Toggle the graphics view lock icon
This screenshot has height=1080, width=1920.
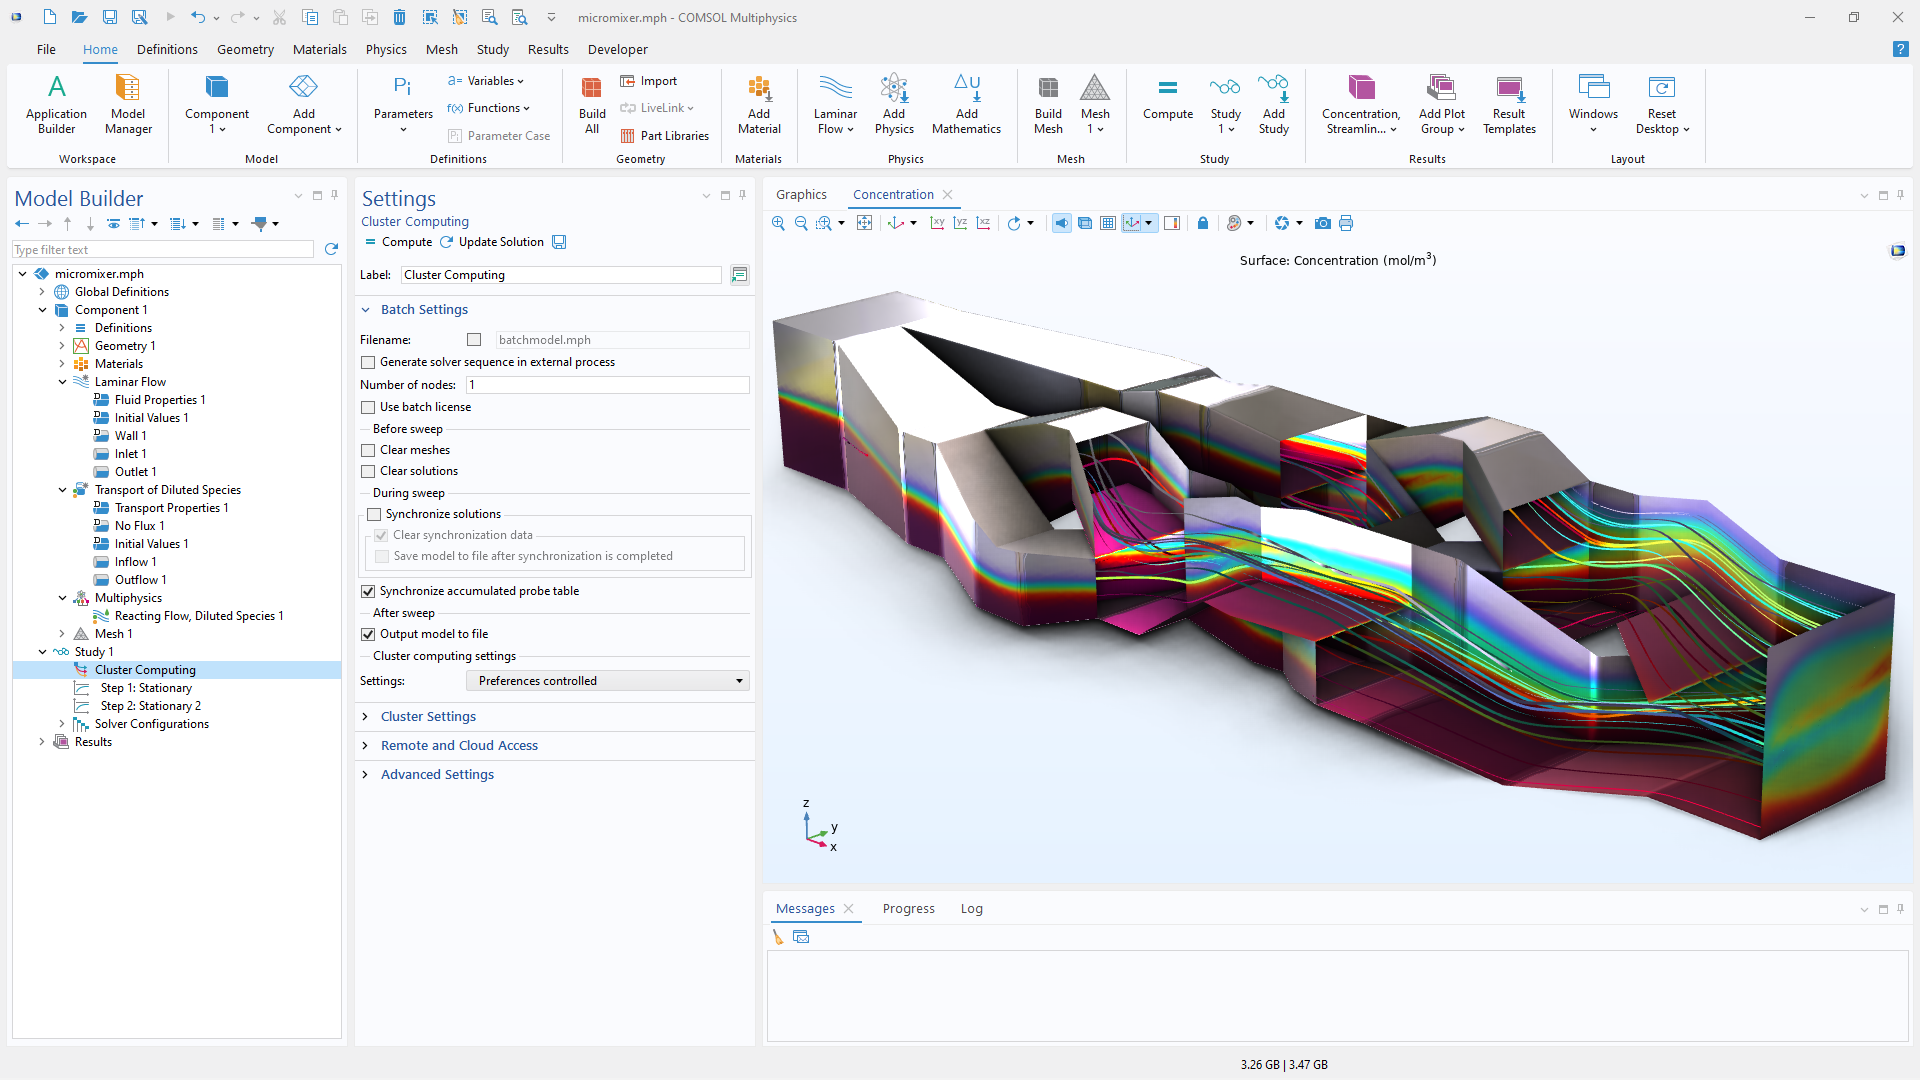point(1203,223)
